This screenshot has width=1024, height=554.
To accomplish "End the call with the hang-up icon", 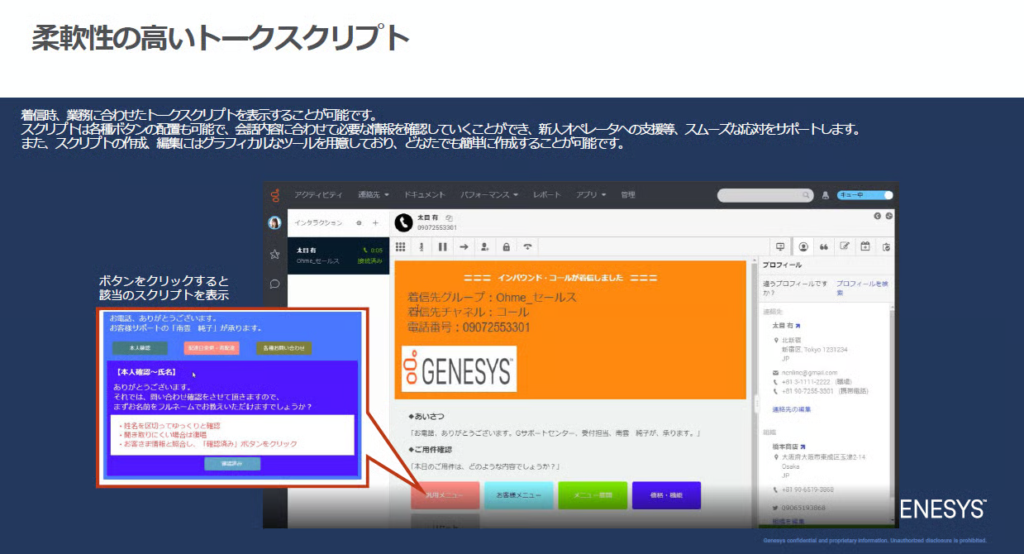I will pyautogui.click(x=528, y=246).
